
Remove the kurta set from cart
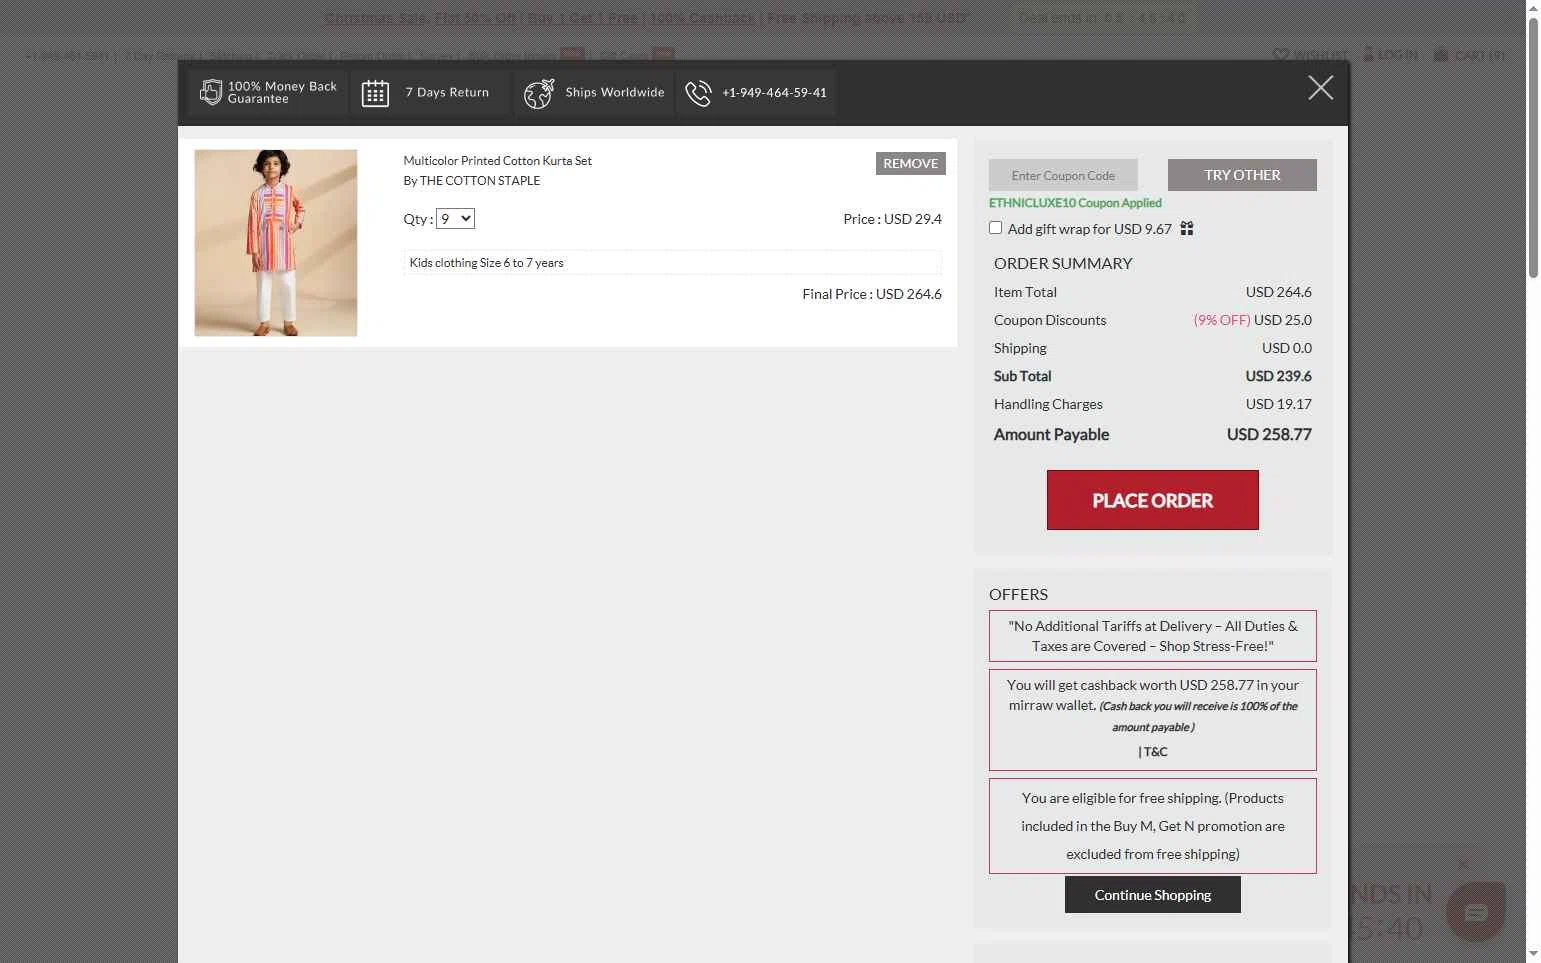[910, 163]
